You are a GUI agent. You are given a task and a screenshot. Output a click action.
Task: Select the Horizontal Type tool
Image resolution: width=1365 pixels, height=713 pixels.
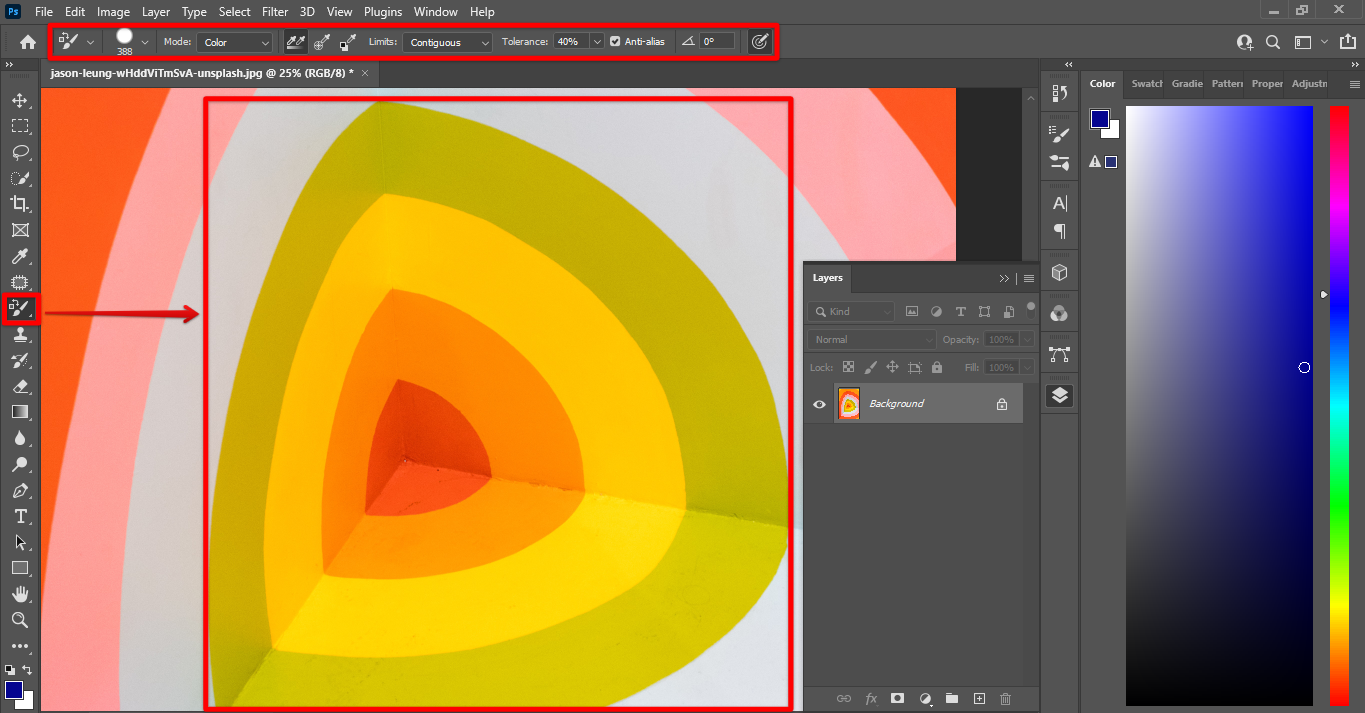coord(20,516)
